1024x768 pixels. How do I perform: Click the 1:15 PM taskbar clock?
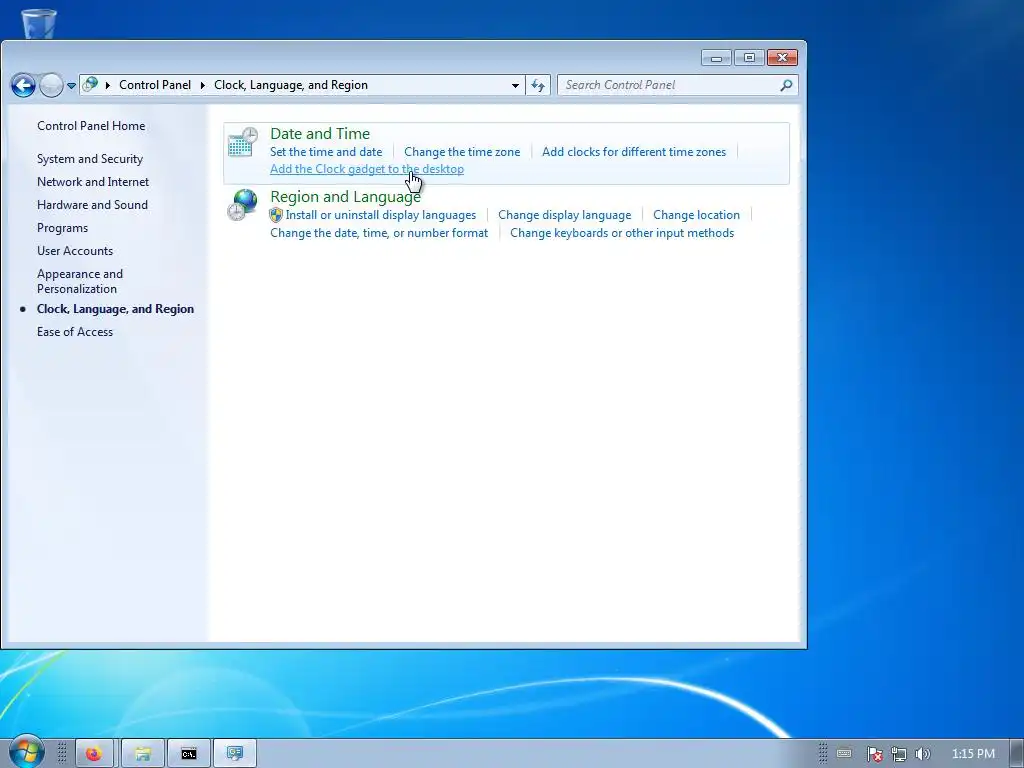[x=973, y=754]
